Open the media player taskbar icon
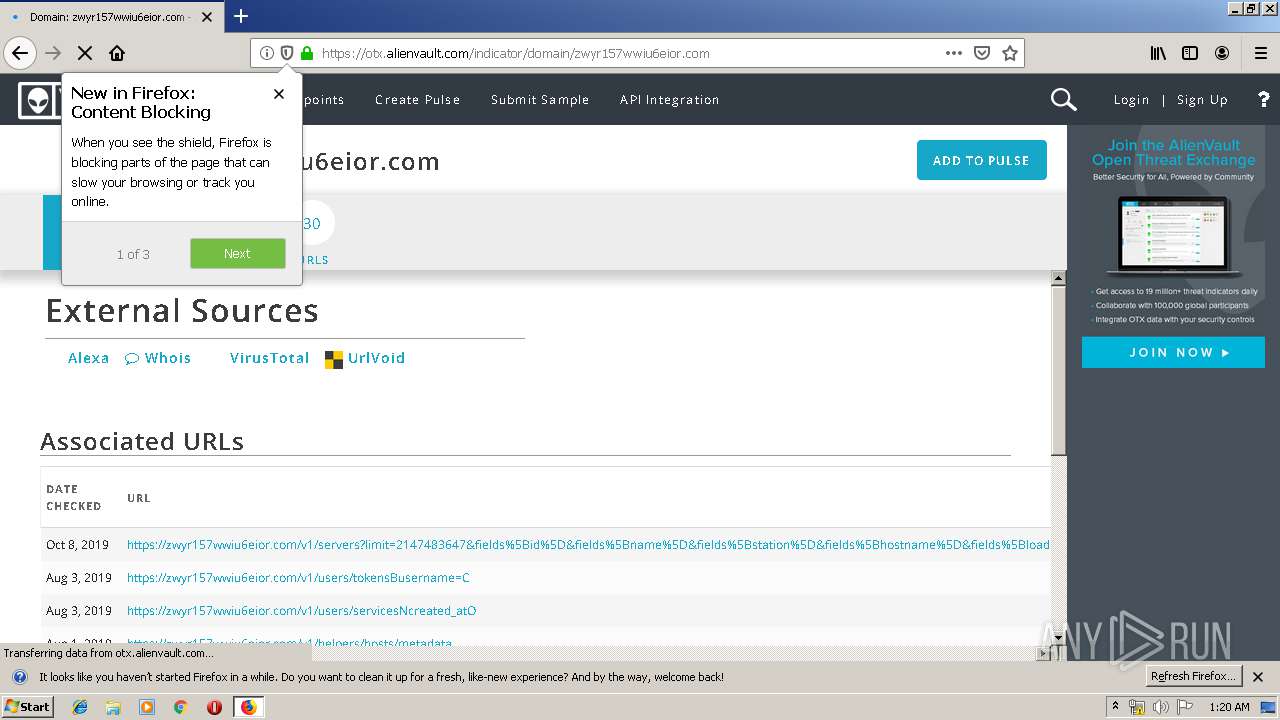This screenshot has width=1280, height=720. (147, 707)
